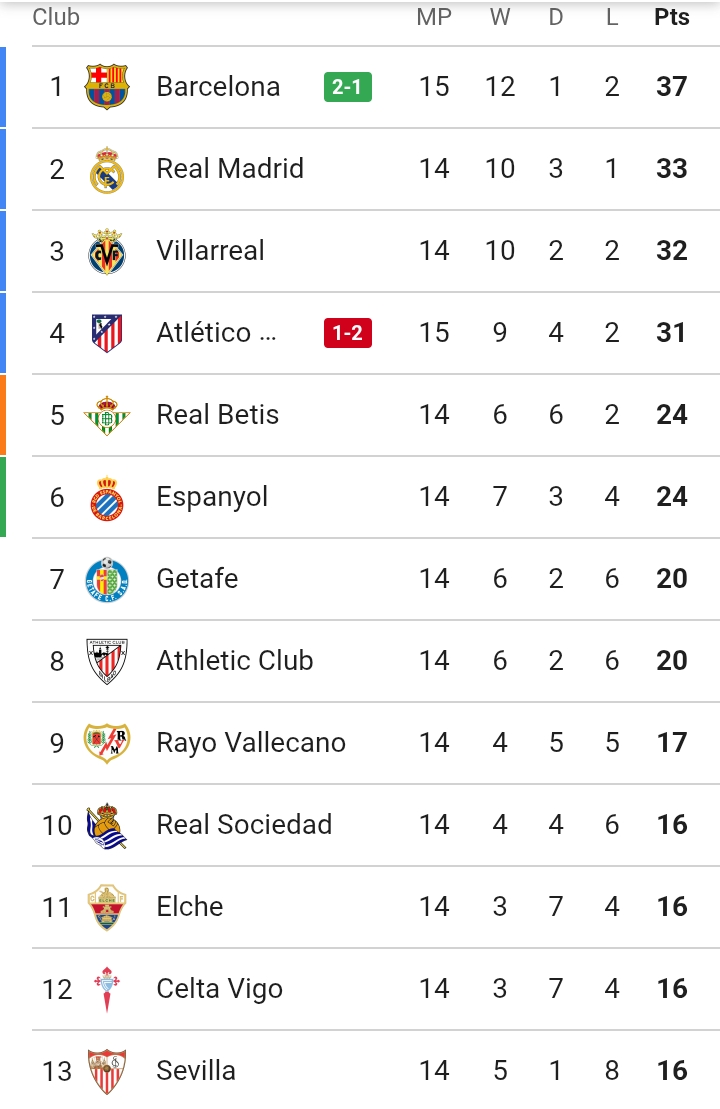
Task: Open Atlético's red 1-2 live score badge
Action: (x=347, y=333)
